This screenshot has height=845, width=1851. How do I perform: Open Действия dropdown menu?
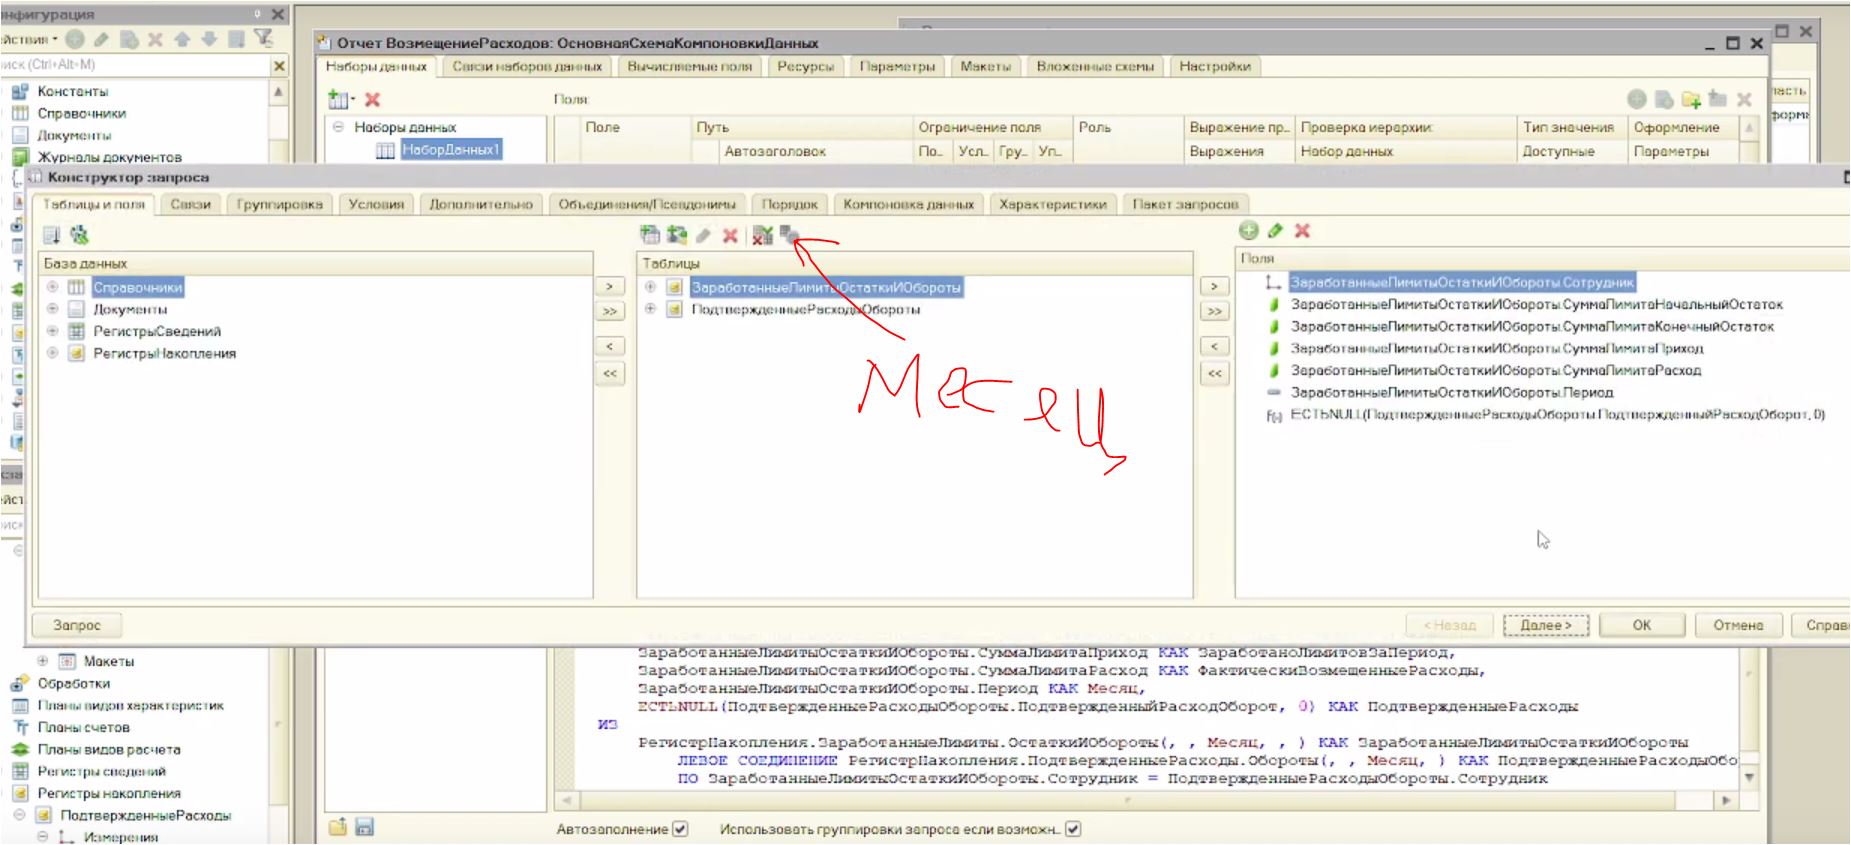[30, 39]
